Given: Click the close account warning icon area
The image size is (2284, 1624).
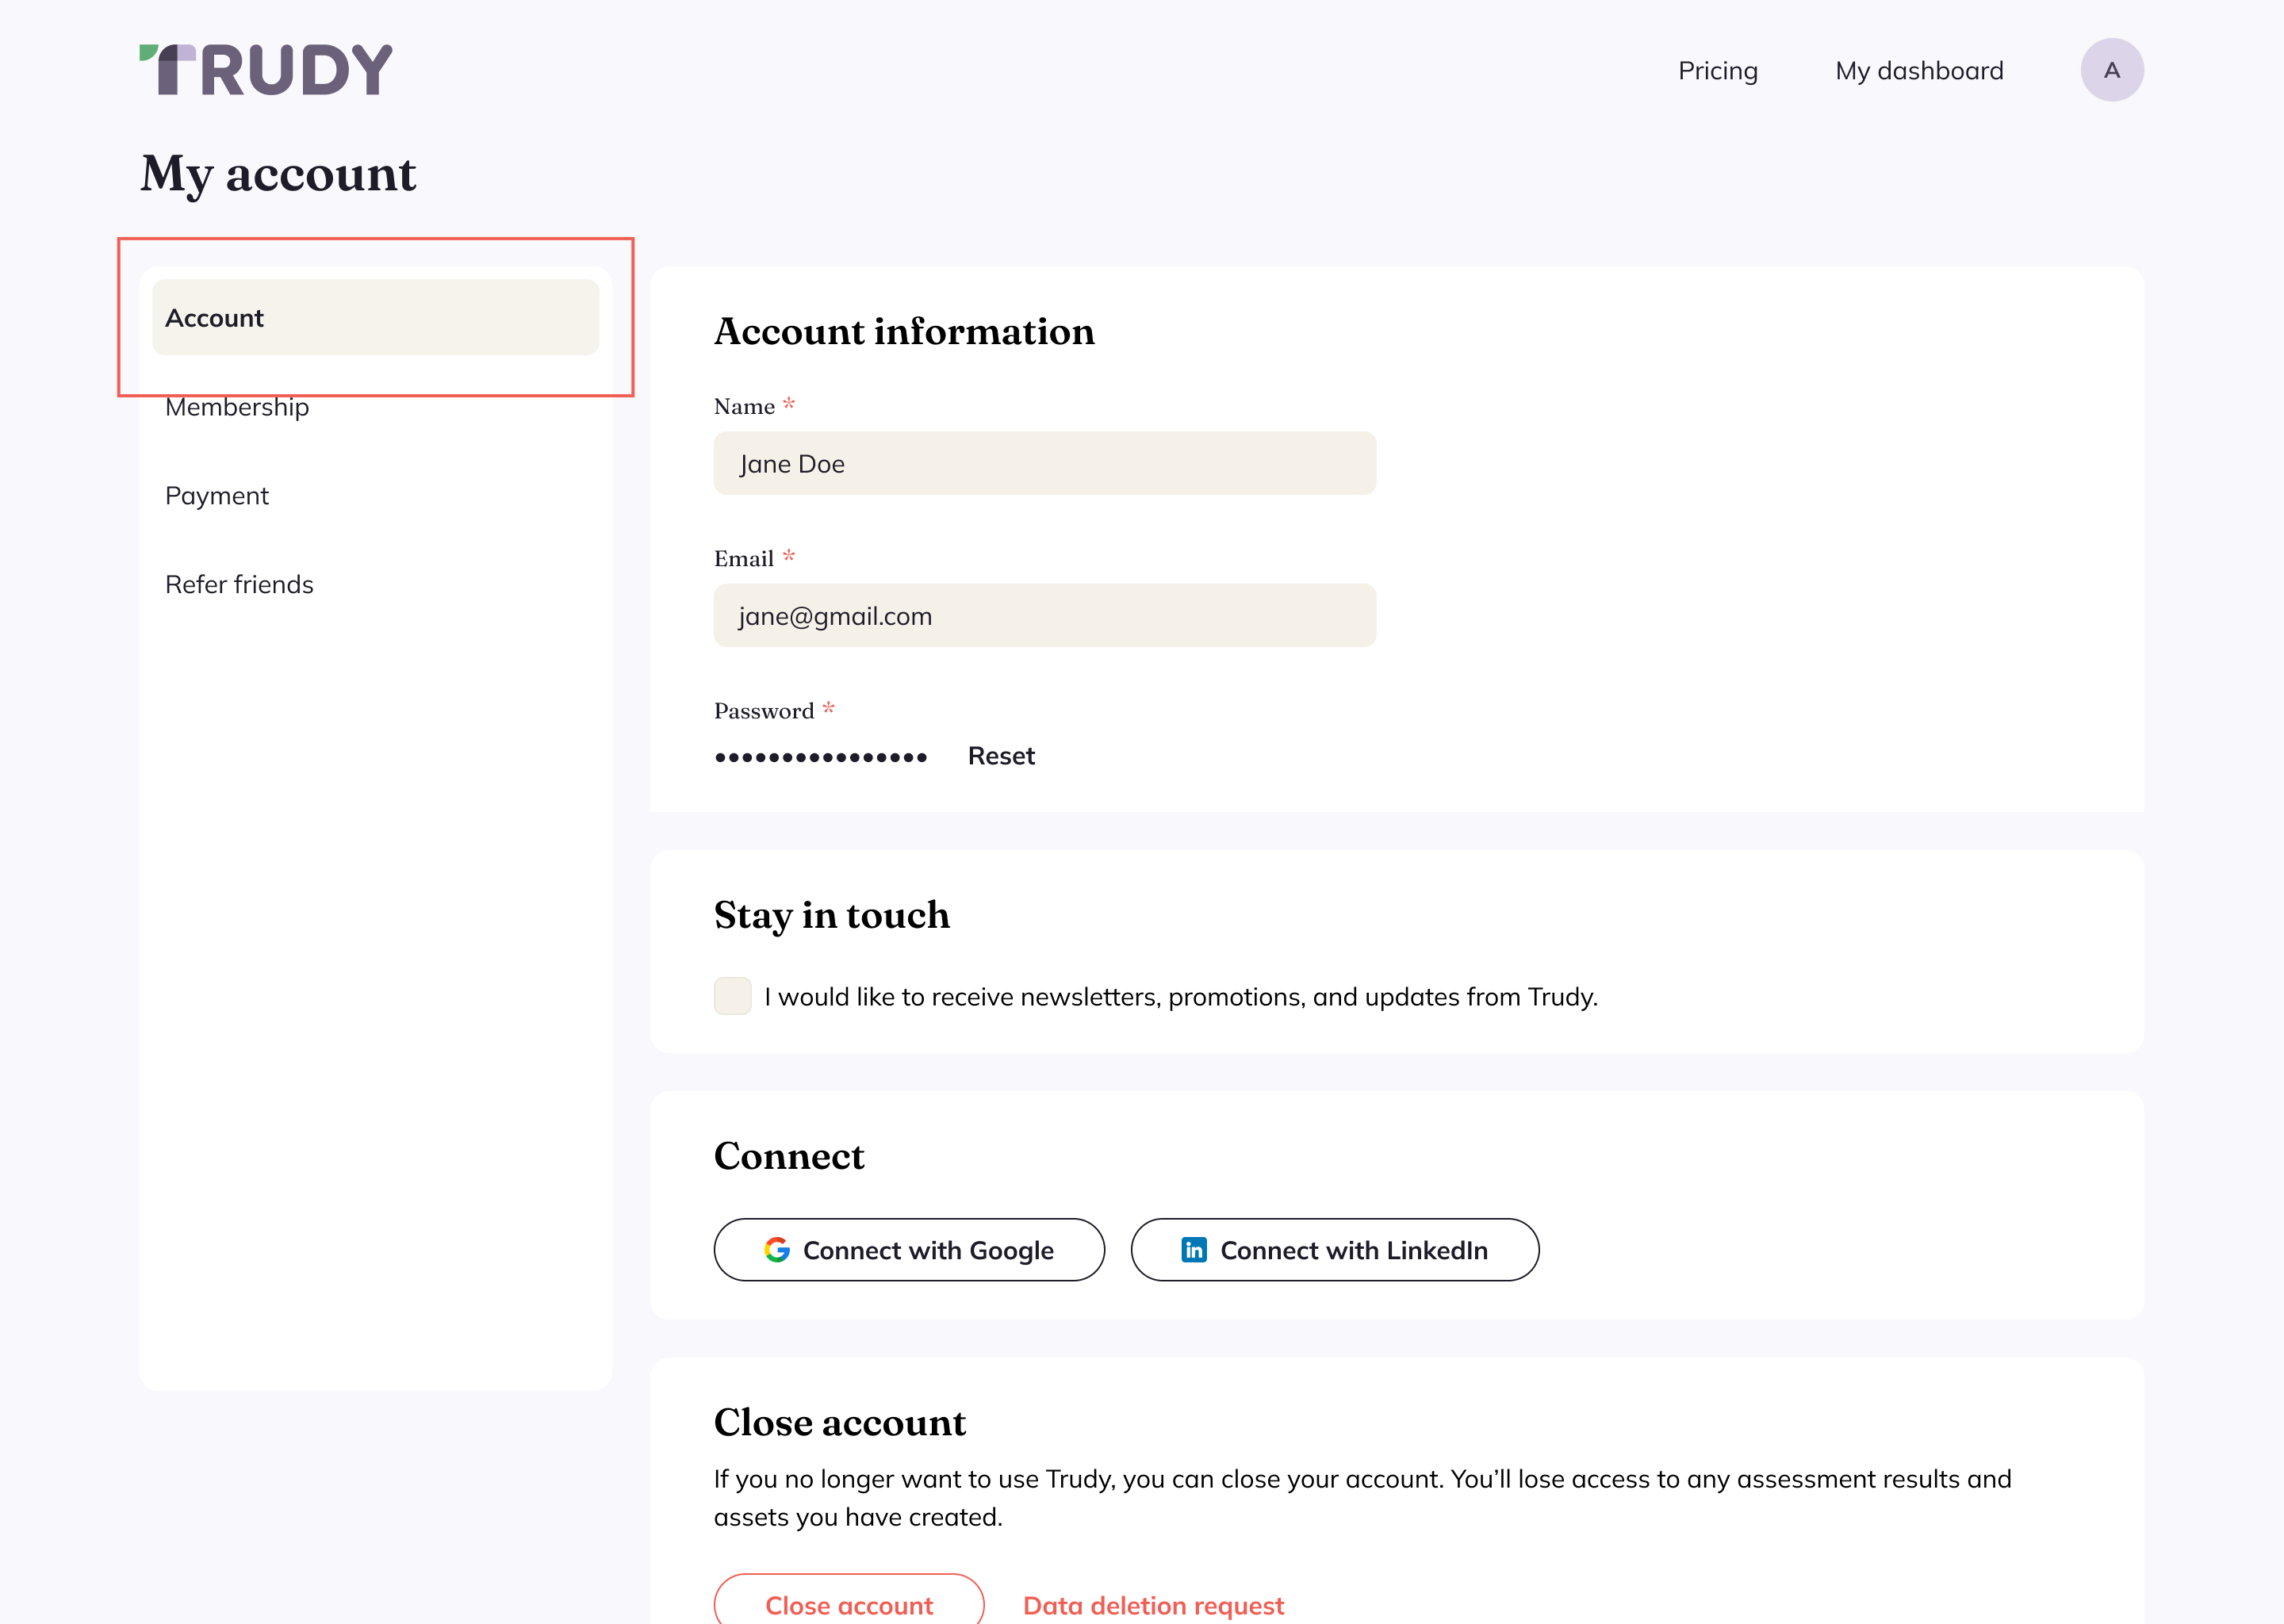Looking at the screenshot, I should 849,1603.
